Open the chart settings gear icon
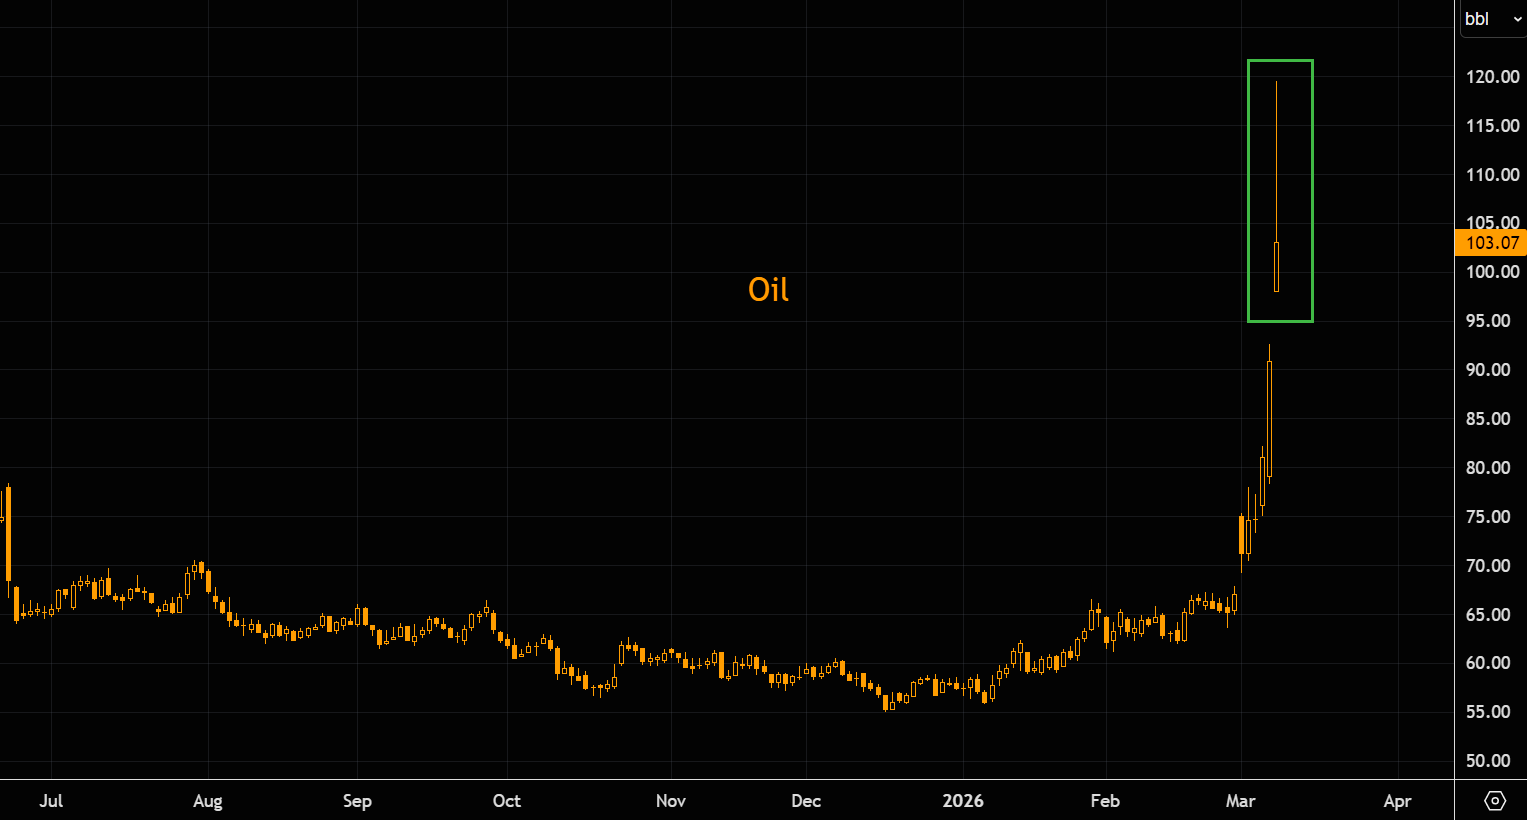This screenshot has width=1527, height=820. 1495,800
